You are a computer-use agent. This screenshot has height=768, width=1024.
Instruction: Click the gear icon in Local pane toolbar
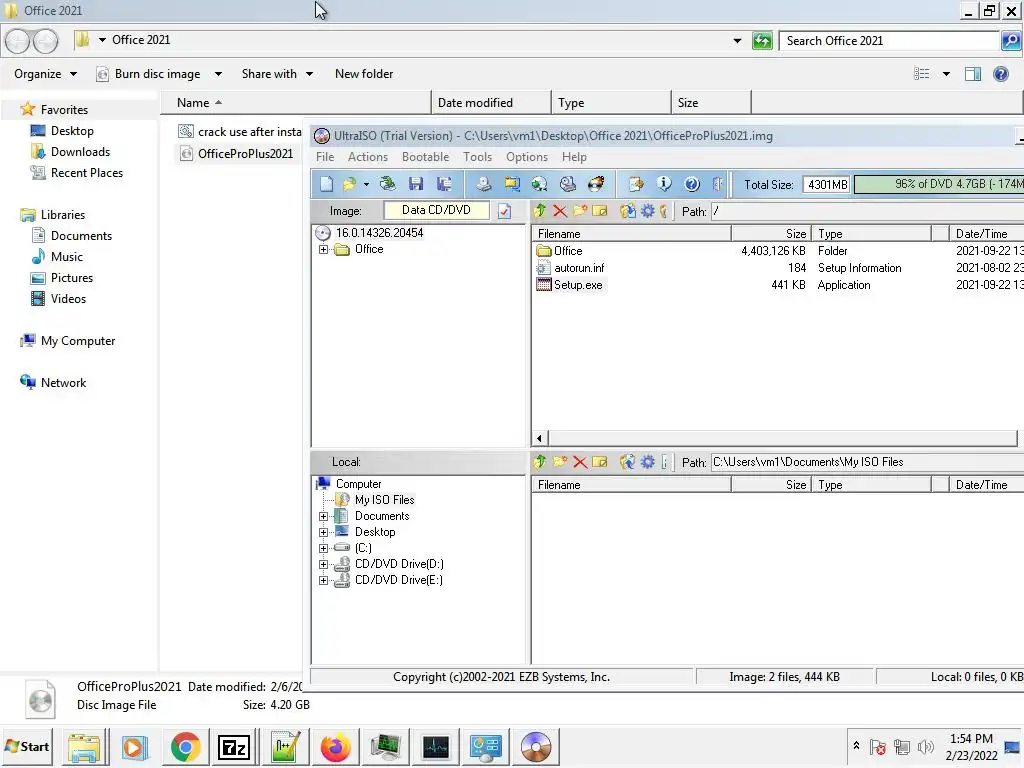[x=648, y=462]
